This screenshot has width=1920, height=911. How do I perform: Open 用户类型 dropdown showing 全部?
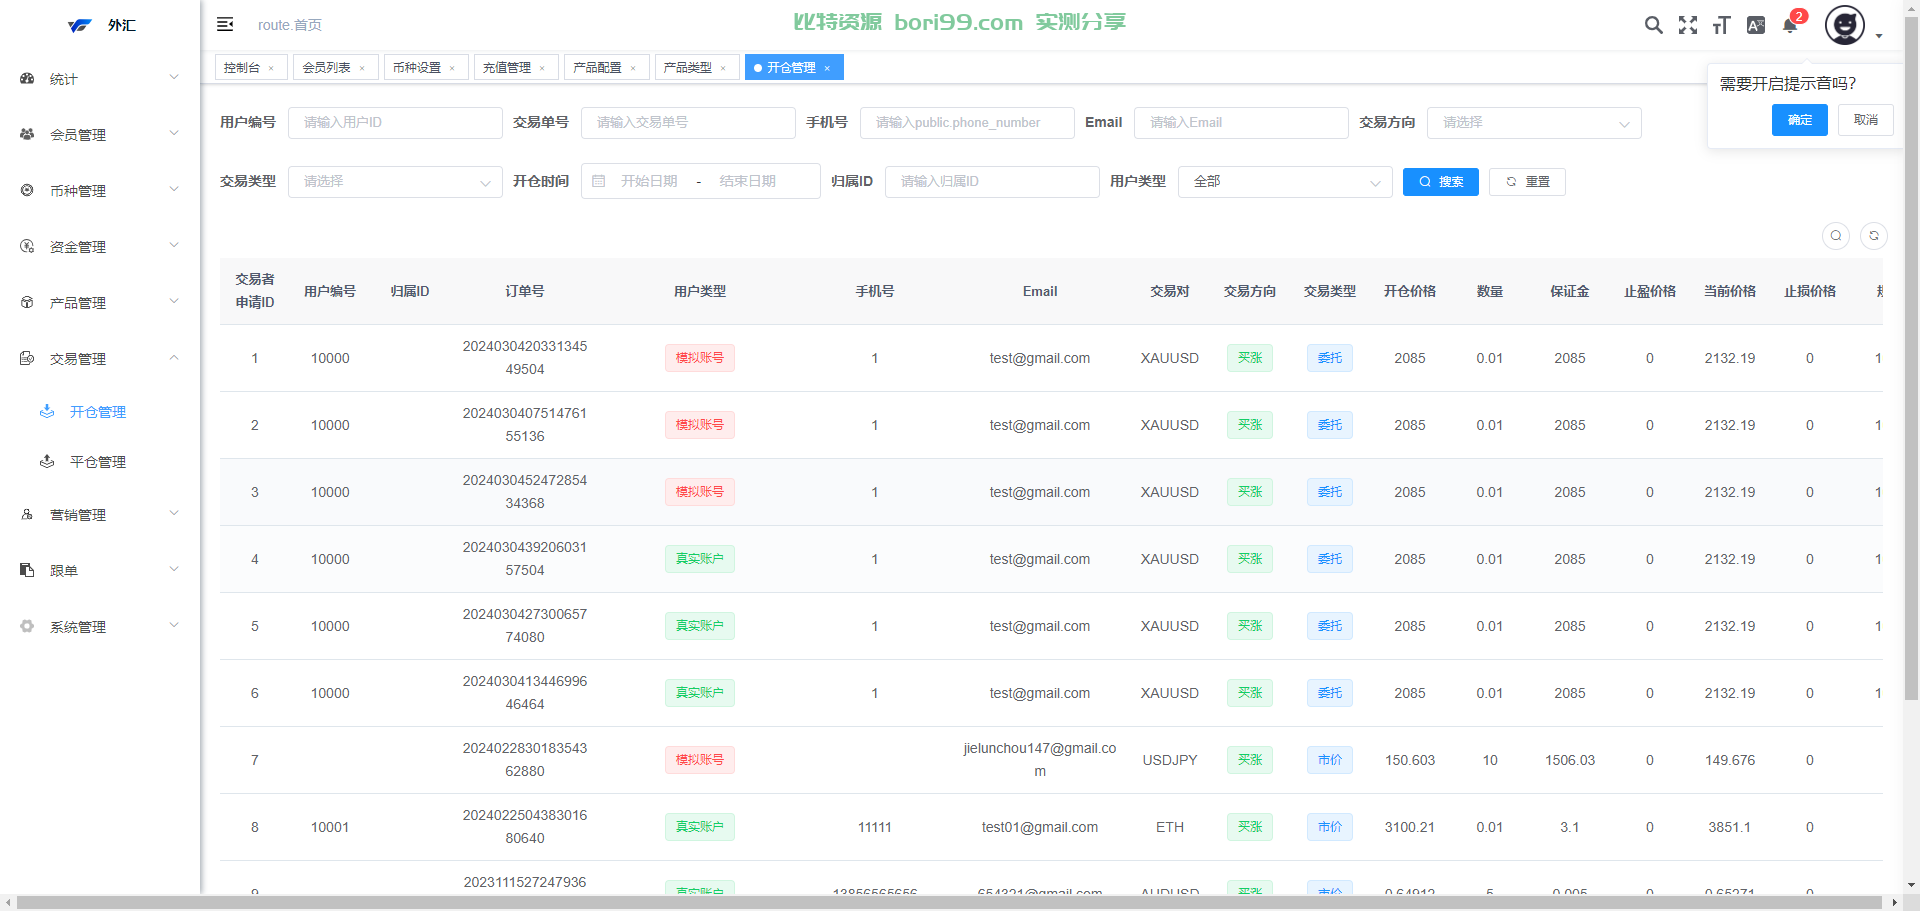(x=1285, y=182)
